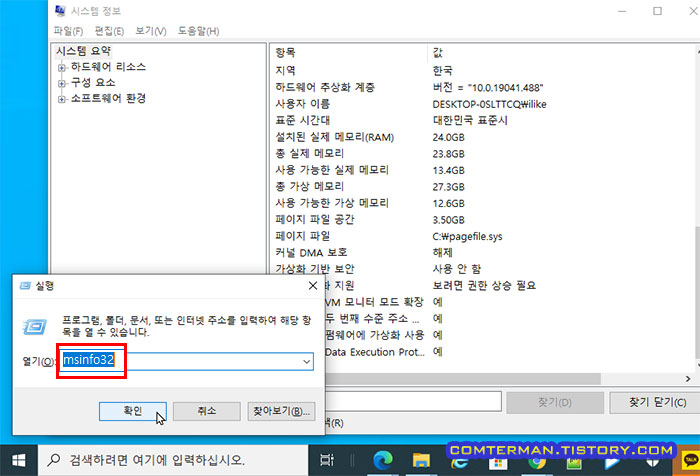The image size is (700, 476).
Task: Click the 24.0GB value cell
Action: tap(448, 137)
